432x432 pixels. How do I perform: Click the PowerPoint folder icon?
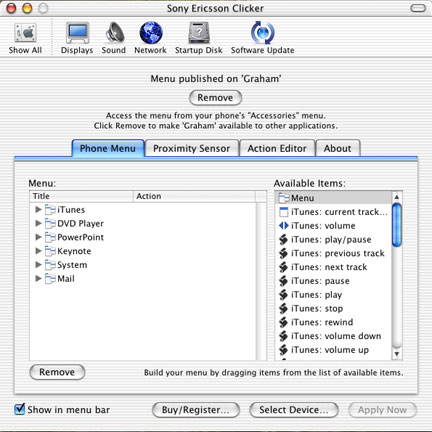pyautogui.click(x=50, y=237)
